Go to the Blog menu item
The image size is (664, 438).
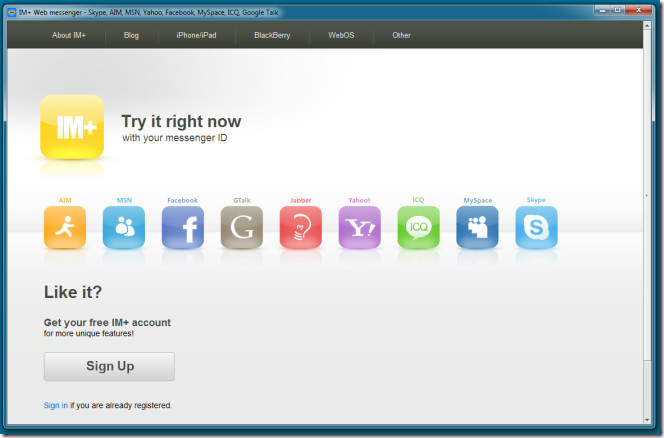tap(131, 35)
